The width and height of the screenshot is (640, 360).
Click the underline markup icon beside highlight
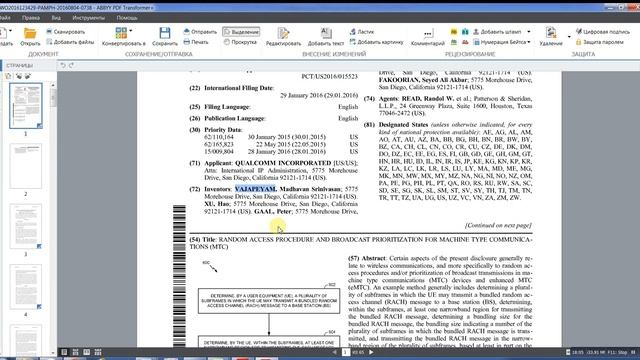click(x=465, y=31)
